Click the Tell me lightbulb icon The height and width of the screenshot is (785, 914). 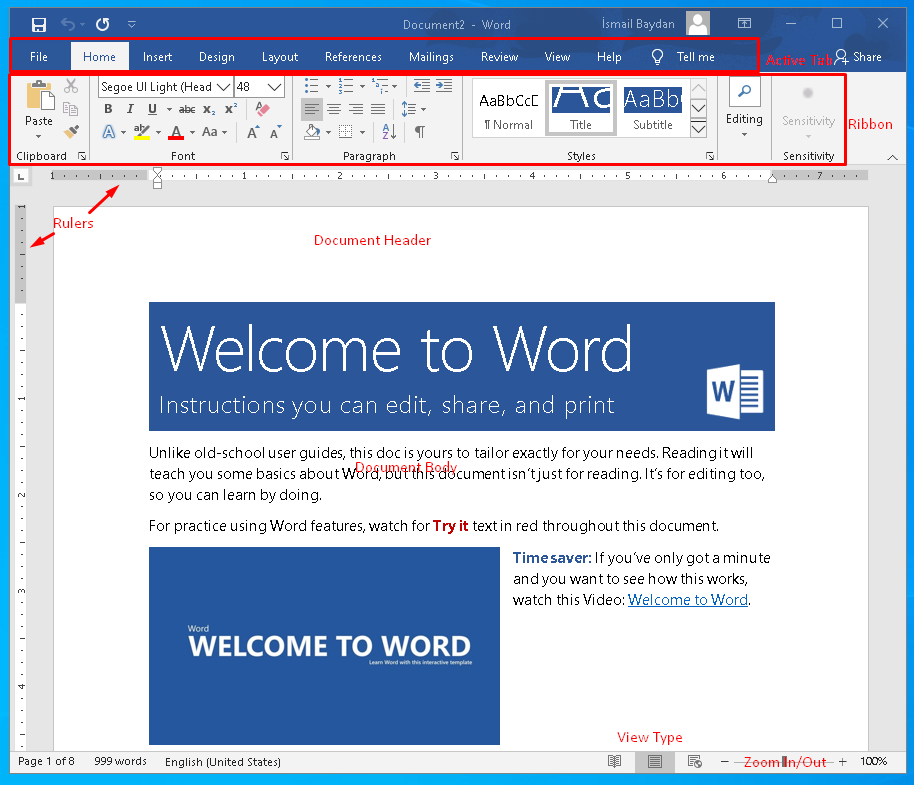pos(657,57)
